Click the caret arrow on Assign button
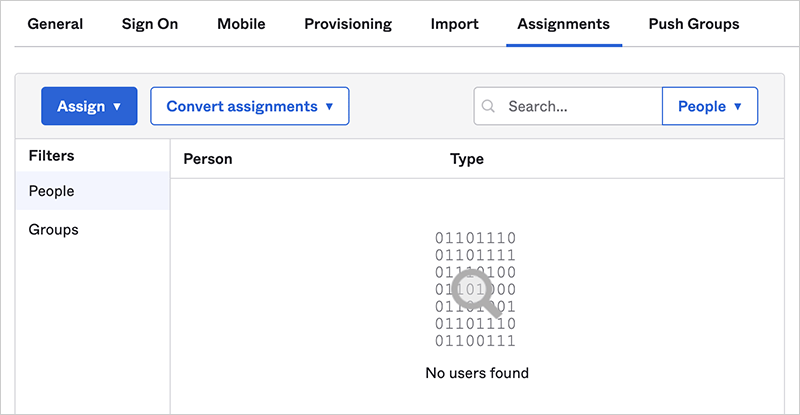 coord(117,106)
